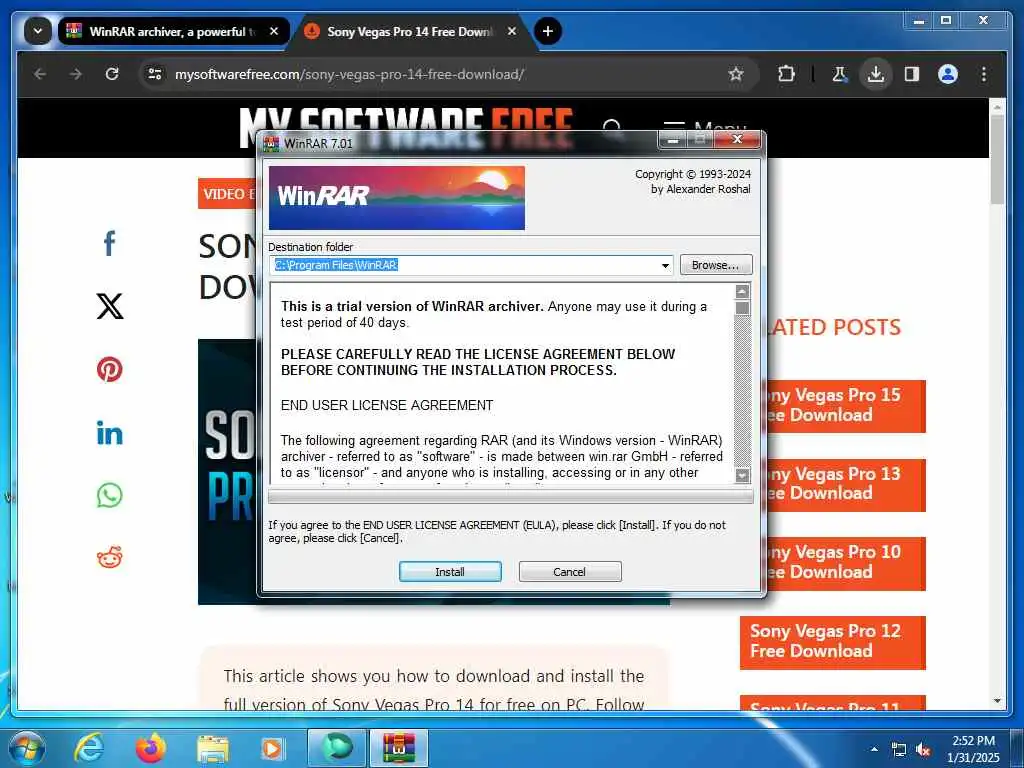Close the WinRAR archiver tab
The image size is (1024, 768).
click(274, 31)
